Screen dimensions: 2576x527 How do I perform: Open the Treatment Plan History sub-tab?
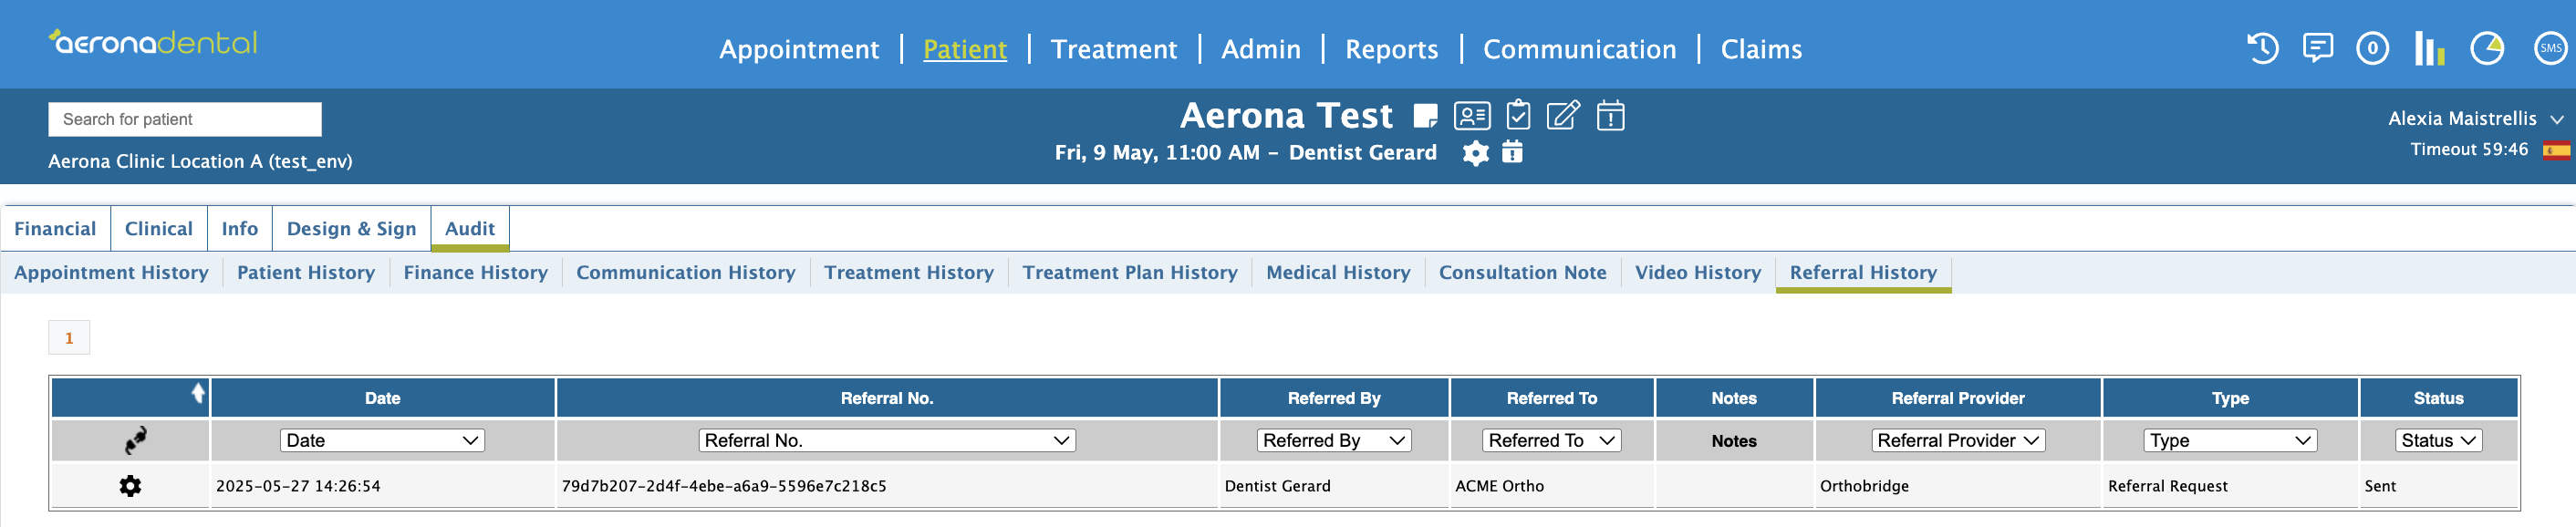tap(1130, 272)
